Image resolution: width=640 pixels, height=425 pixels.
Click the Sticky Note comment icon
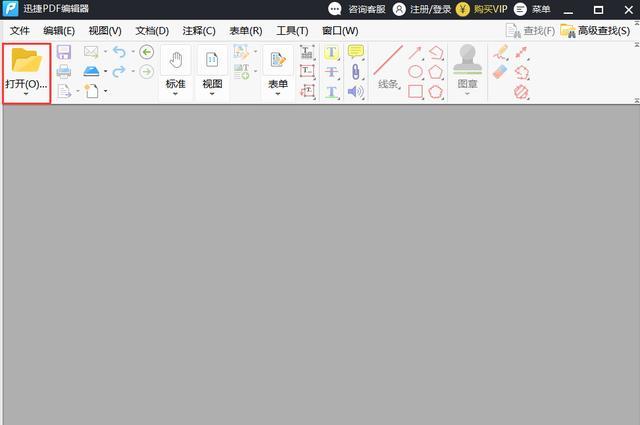356,52
